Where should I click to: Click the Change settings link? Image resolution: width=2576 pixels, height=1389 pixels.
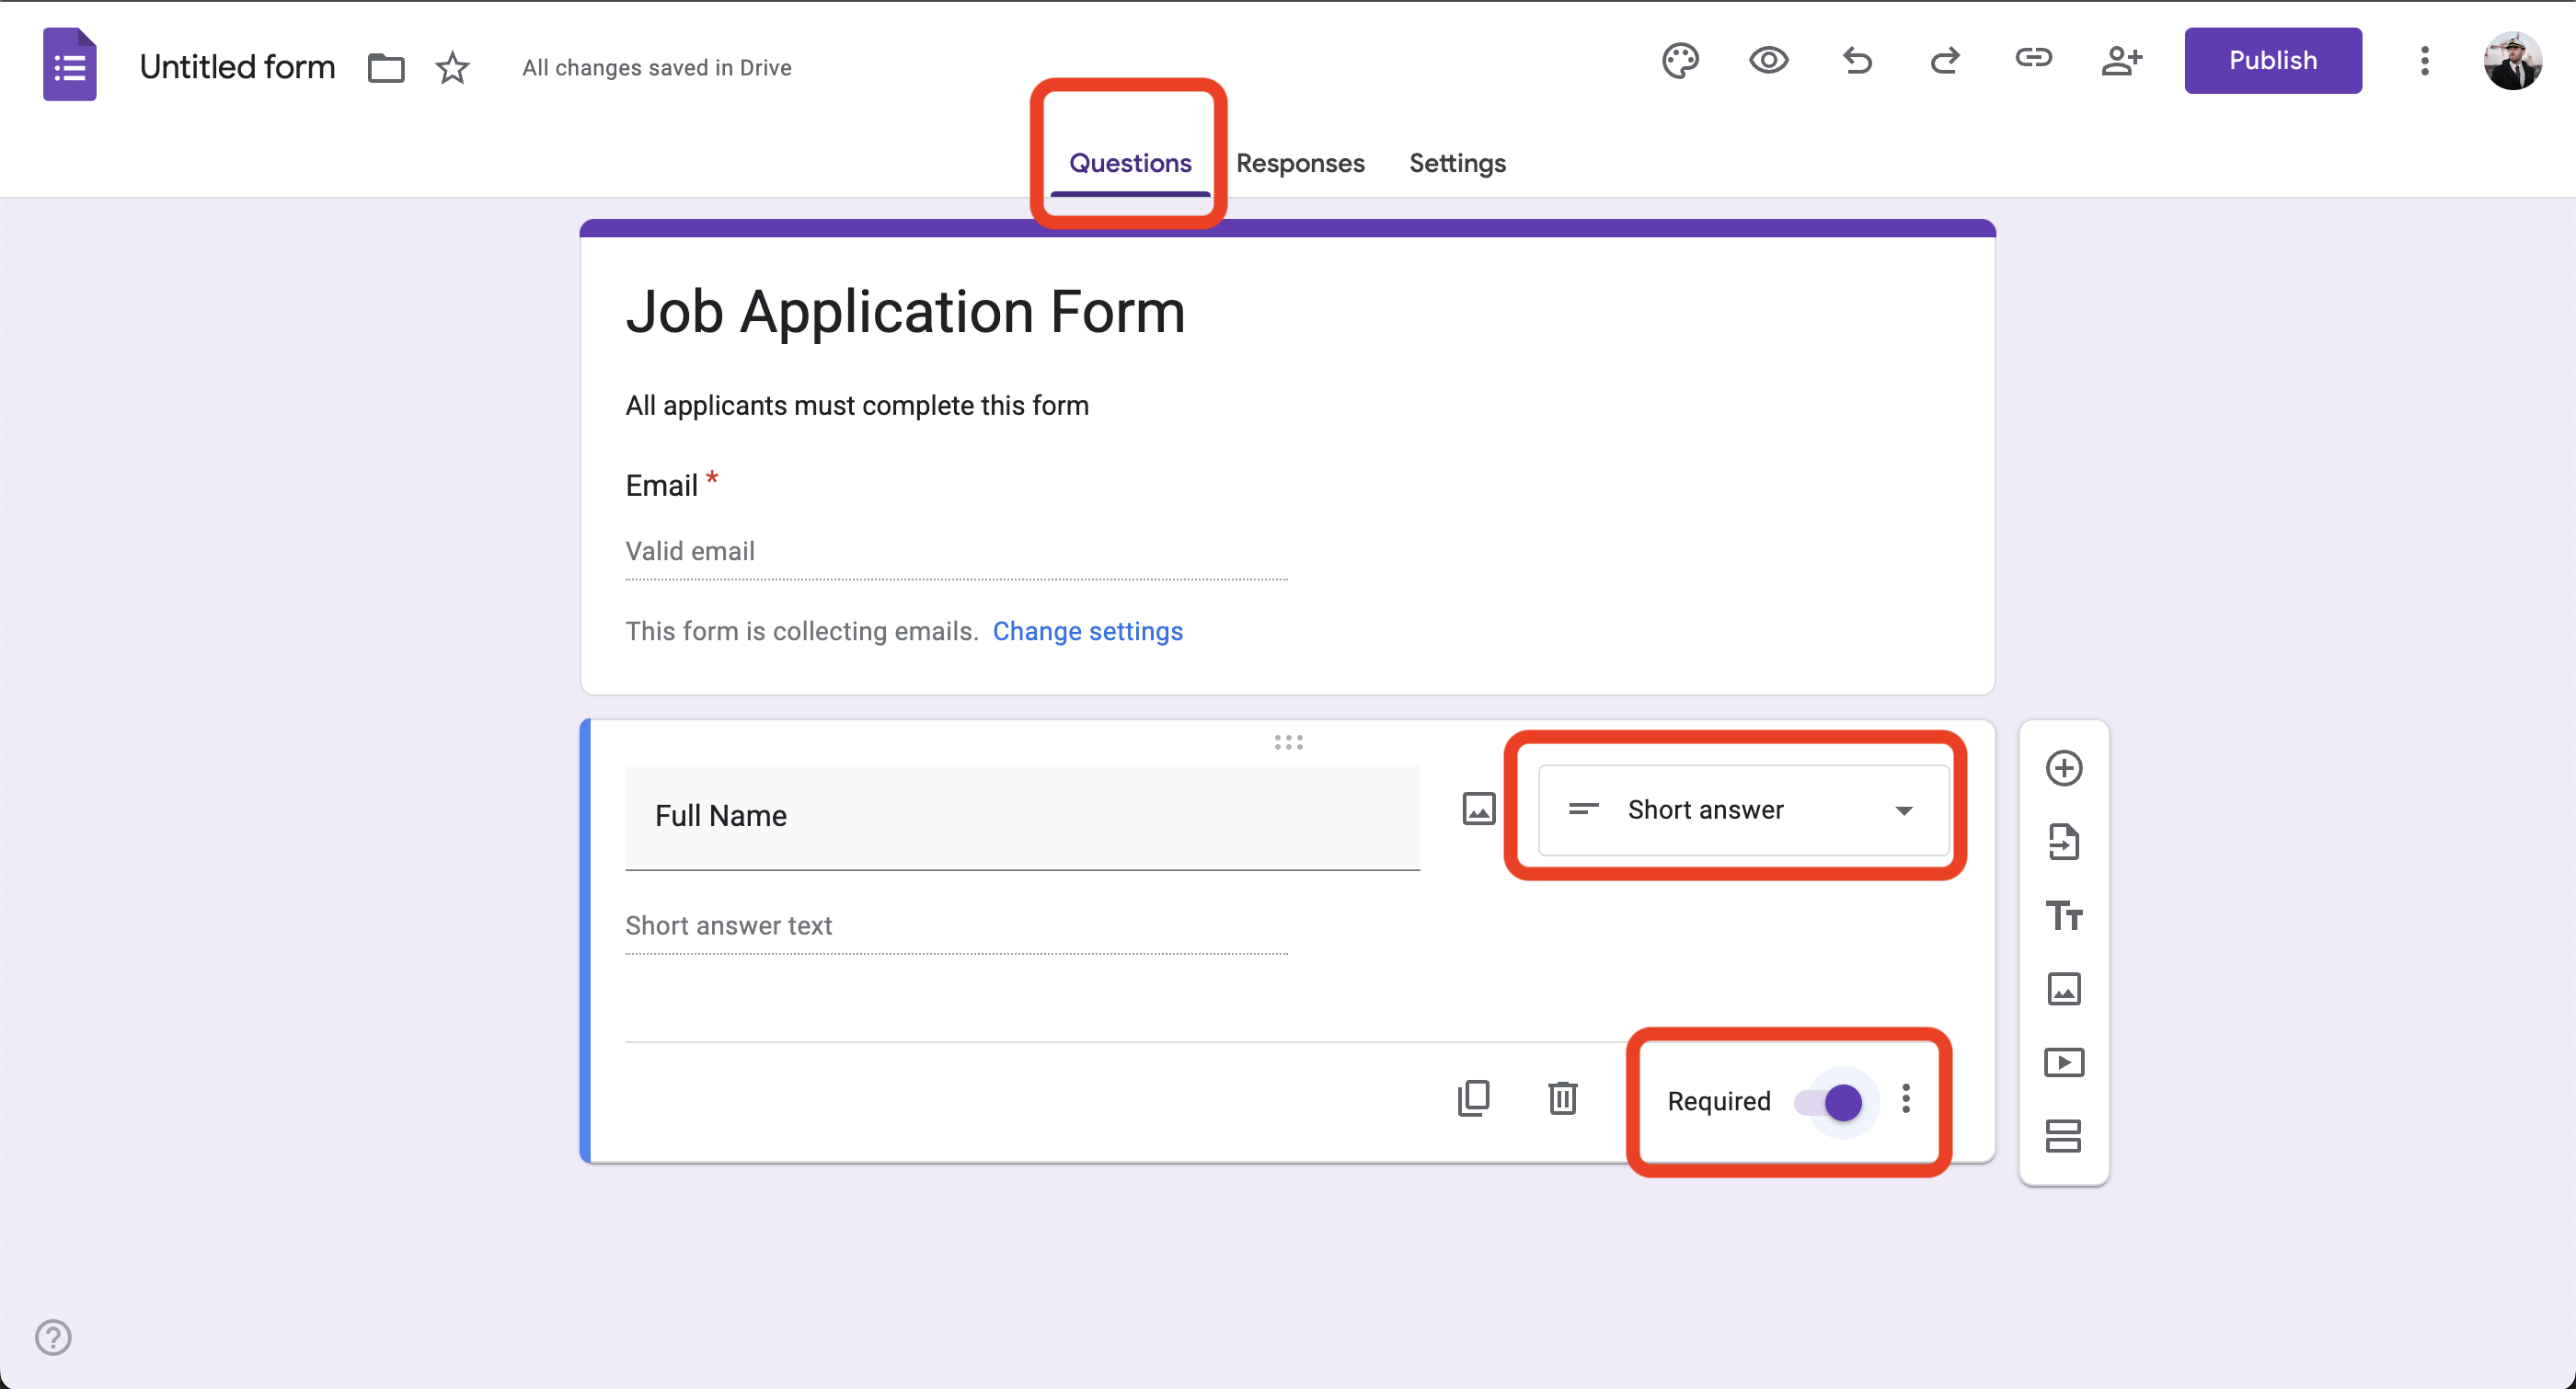(1087, 631)
